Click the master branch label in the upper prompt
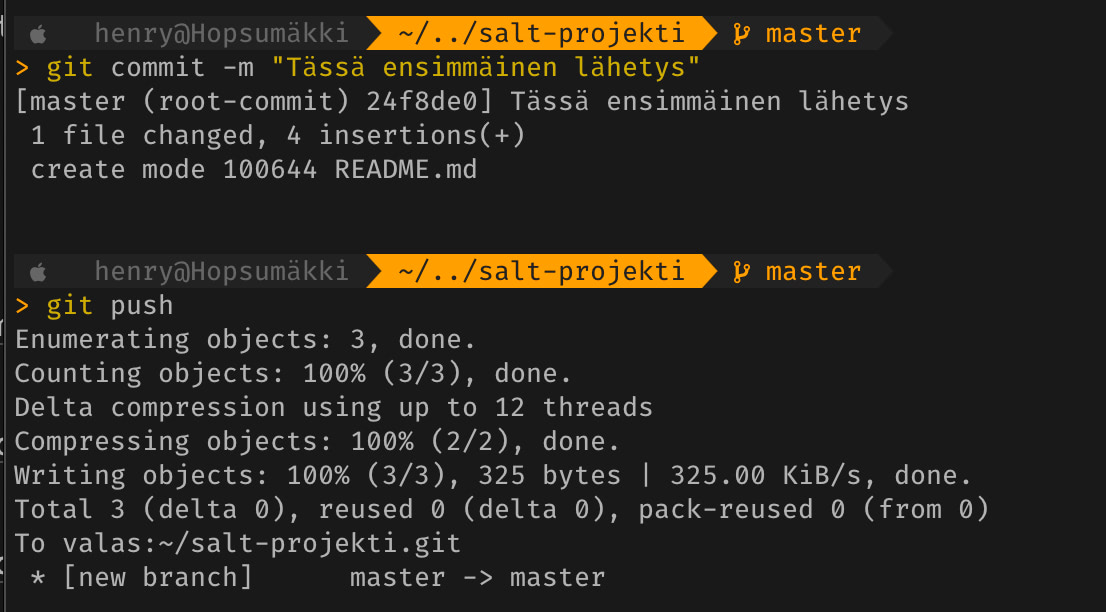Image resolution: width=1106 pixels, height=612 pixels. (813, 34)
